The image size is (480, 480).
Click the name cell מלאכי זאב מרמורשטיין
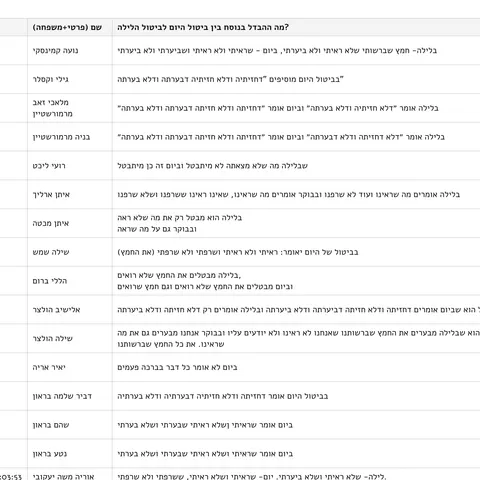[70, 108]
